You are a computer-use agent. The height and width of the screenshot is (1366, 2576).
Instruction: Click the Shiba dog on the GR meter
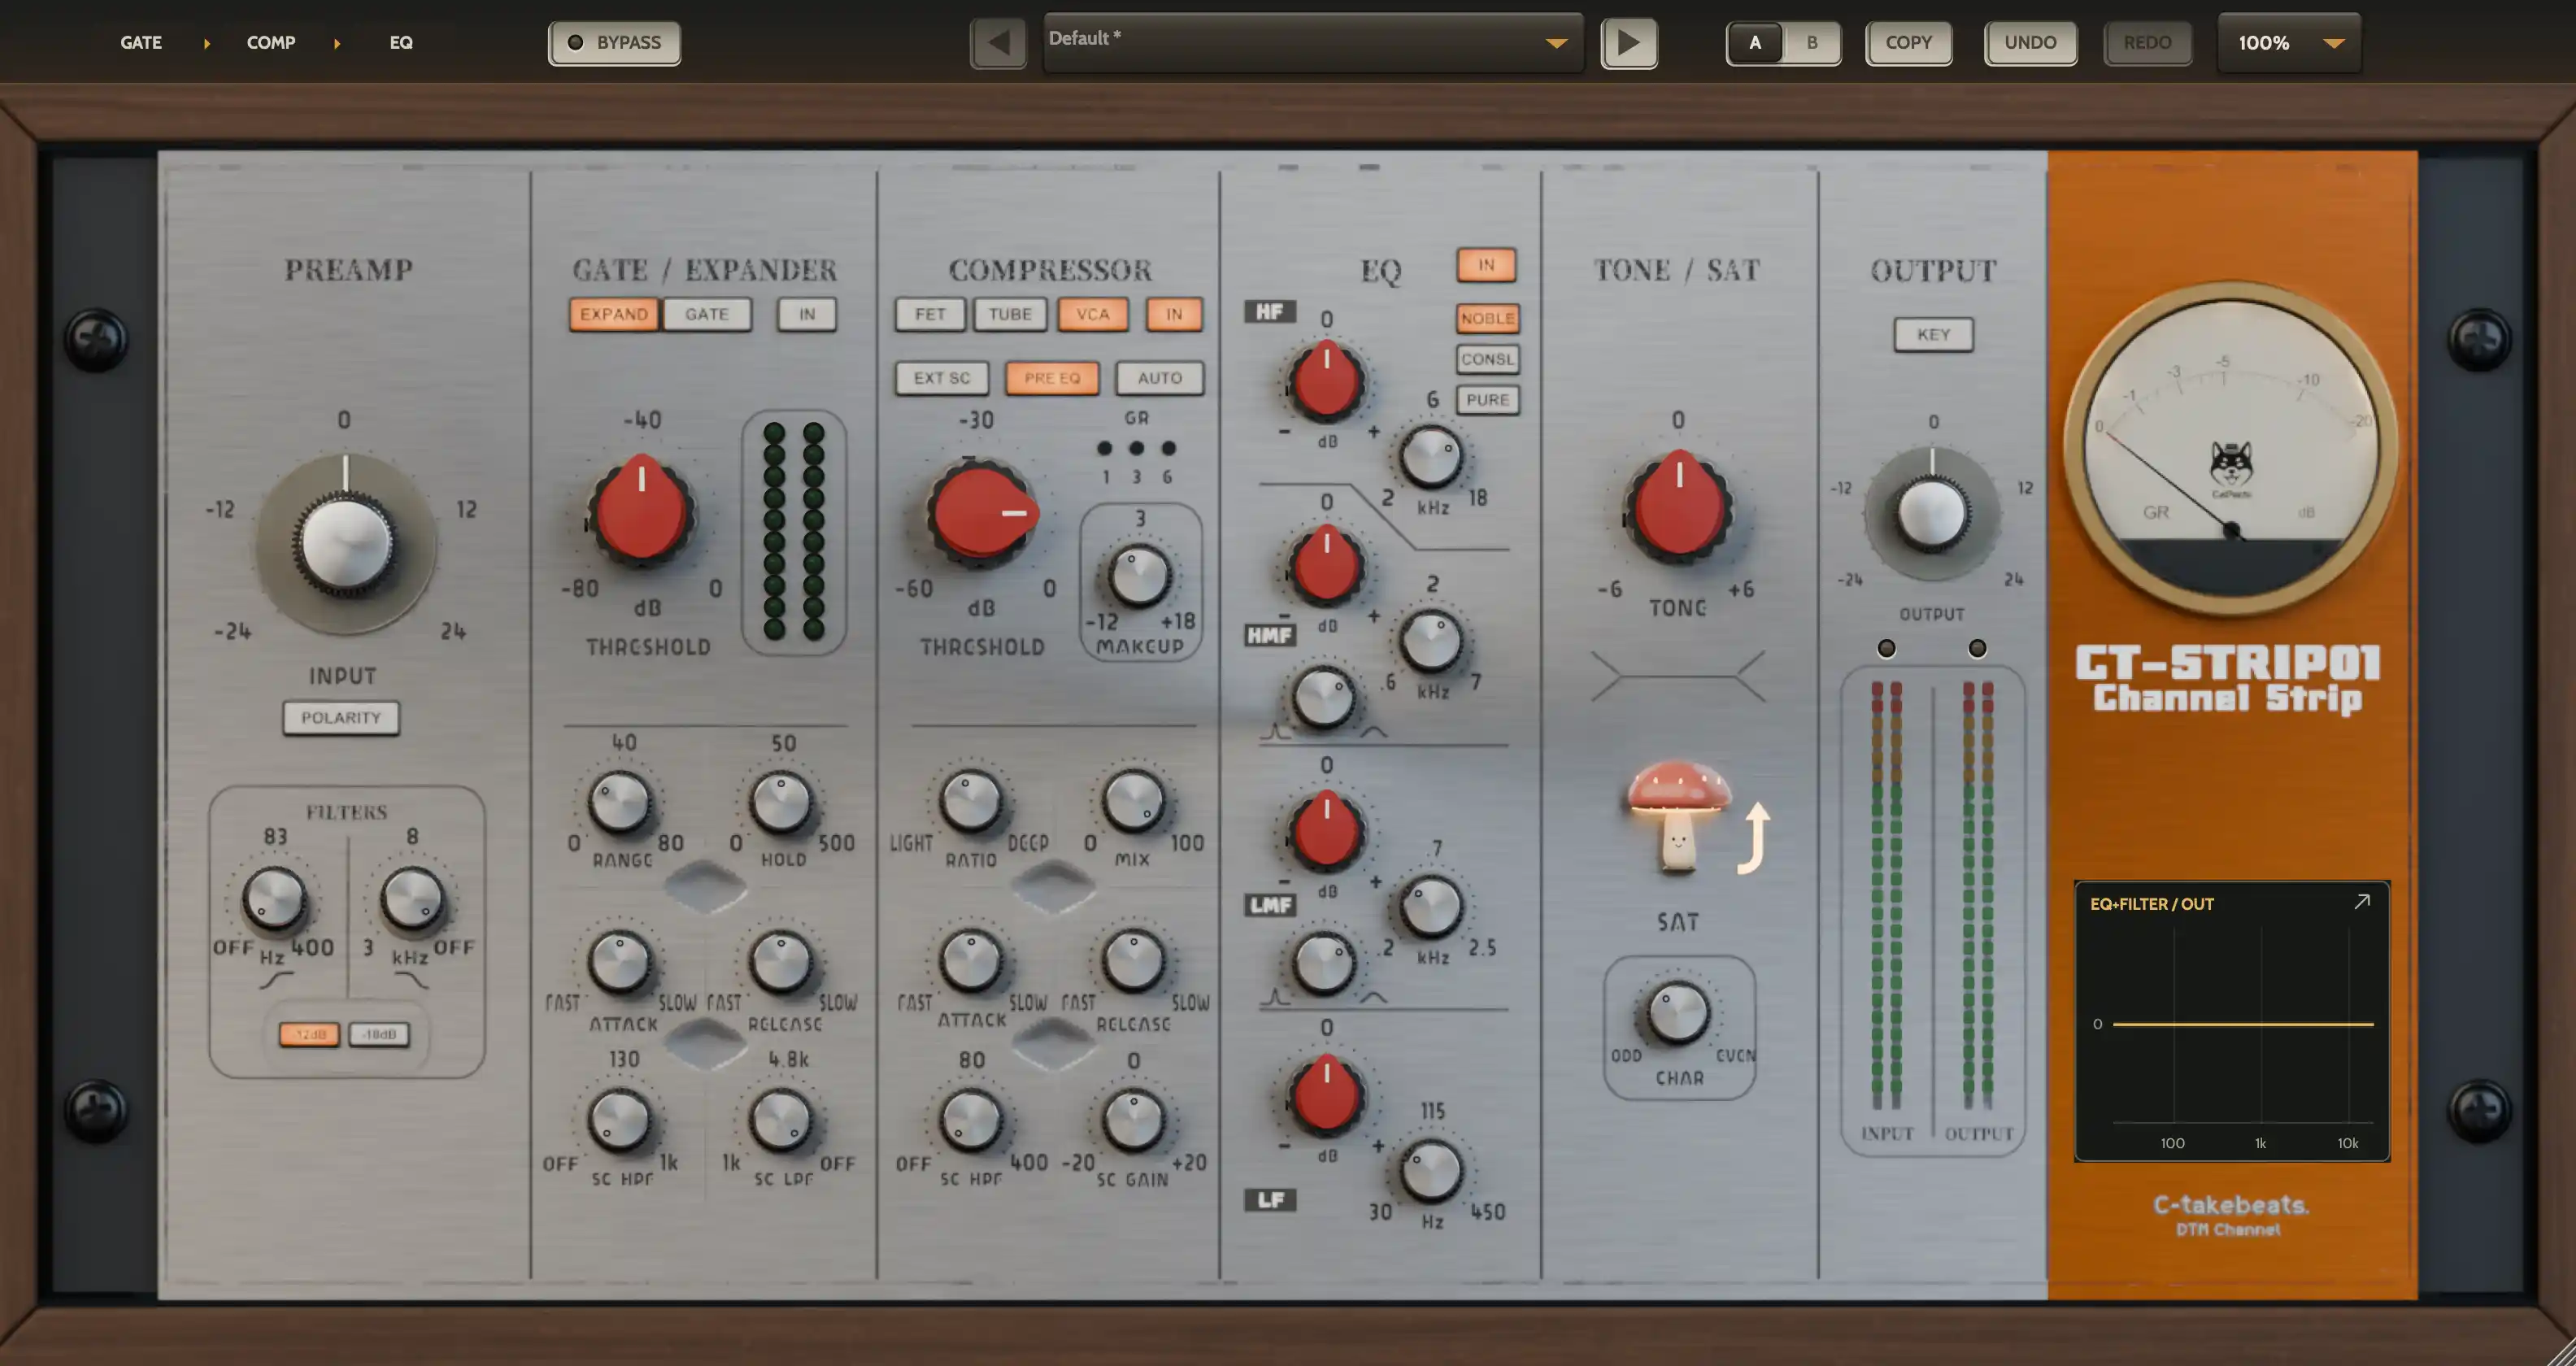click(x=2231, y=465)
